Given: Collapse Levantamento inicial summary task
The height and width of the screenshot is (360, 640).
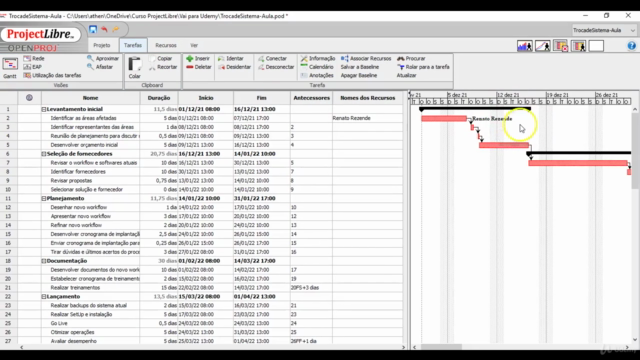Looking at the screenshot, I should (44, 109).
